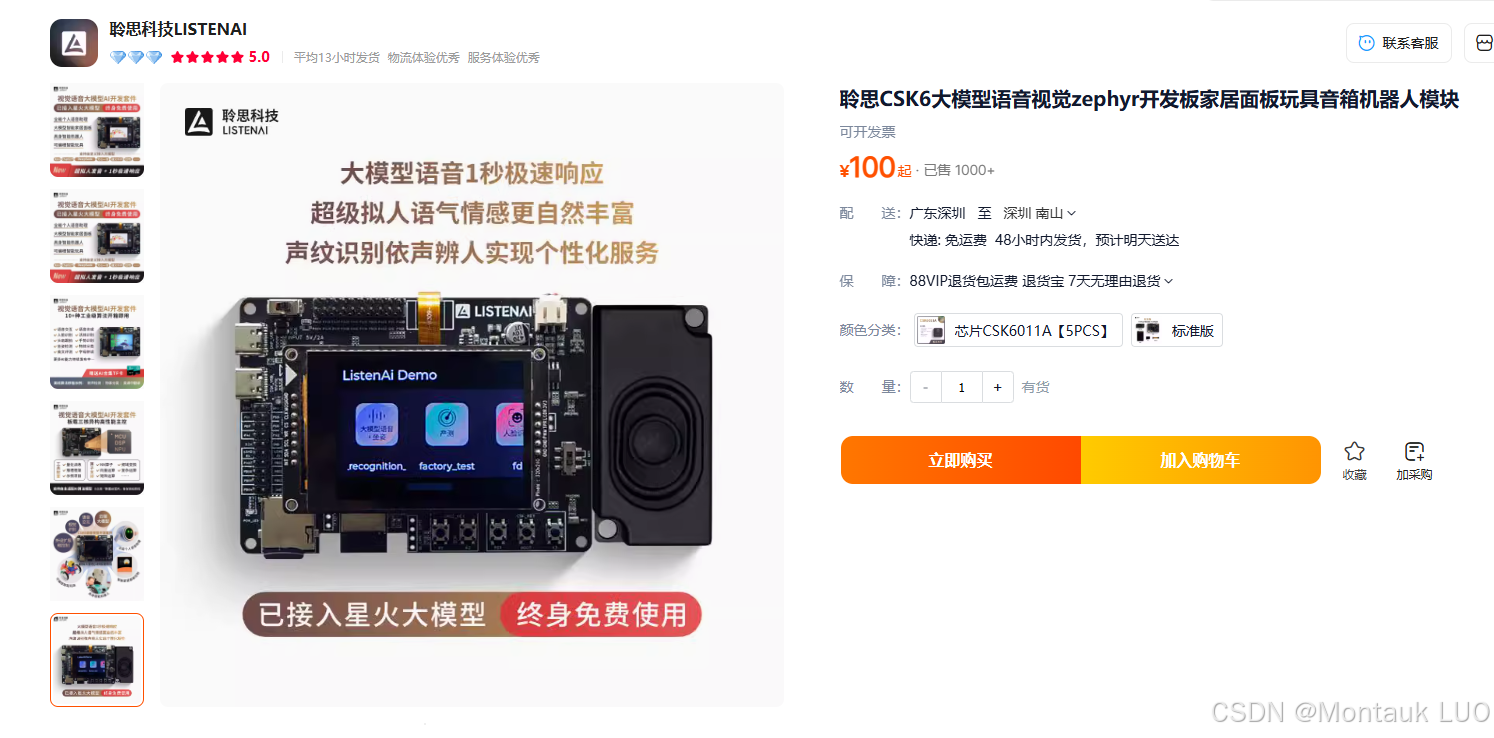Click the 收藏 star icon
The height and width of the screenshot is (738, 1494).
click(1354, 451)
